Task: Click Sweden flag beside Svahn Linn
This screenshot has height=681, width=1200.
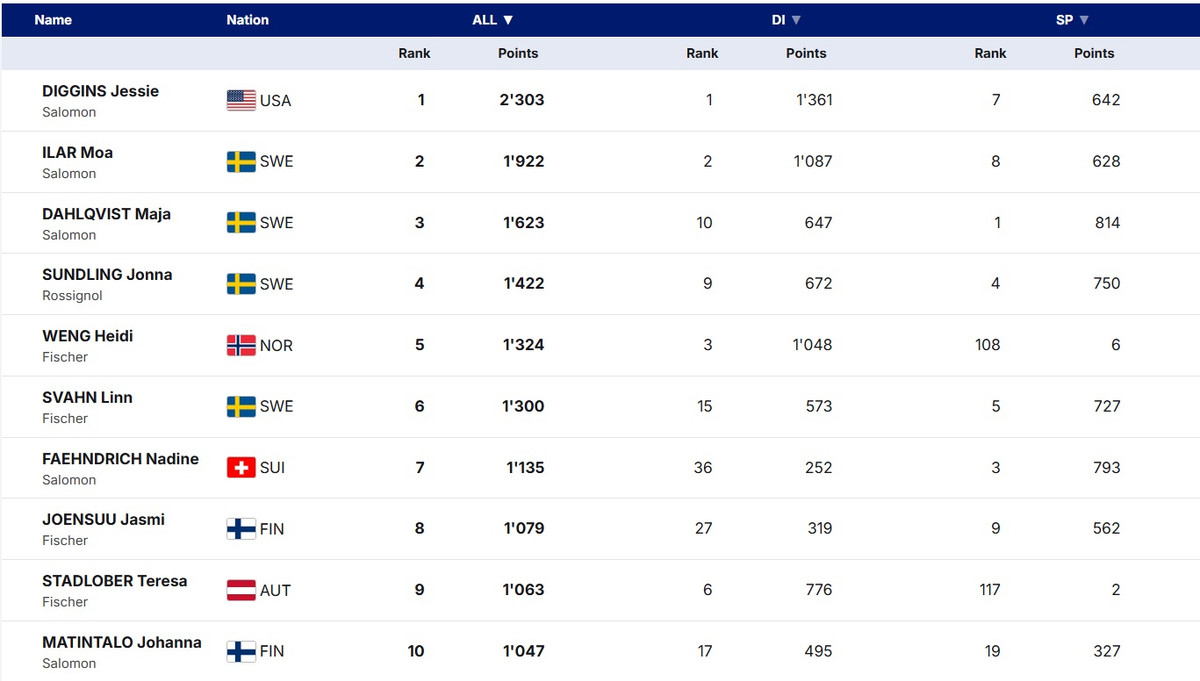Action: [241, 406]
